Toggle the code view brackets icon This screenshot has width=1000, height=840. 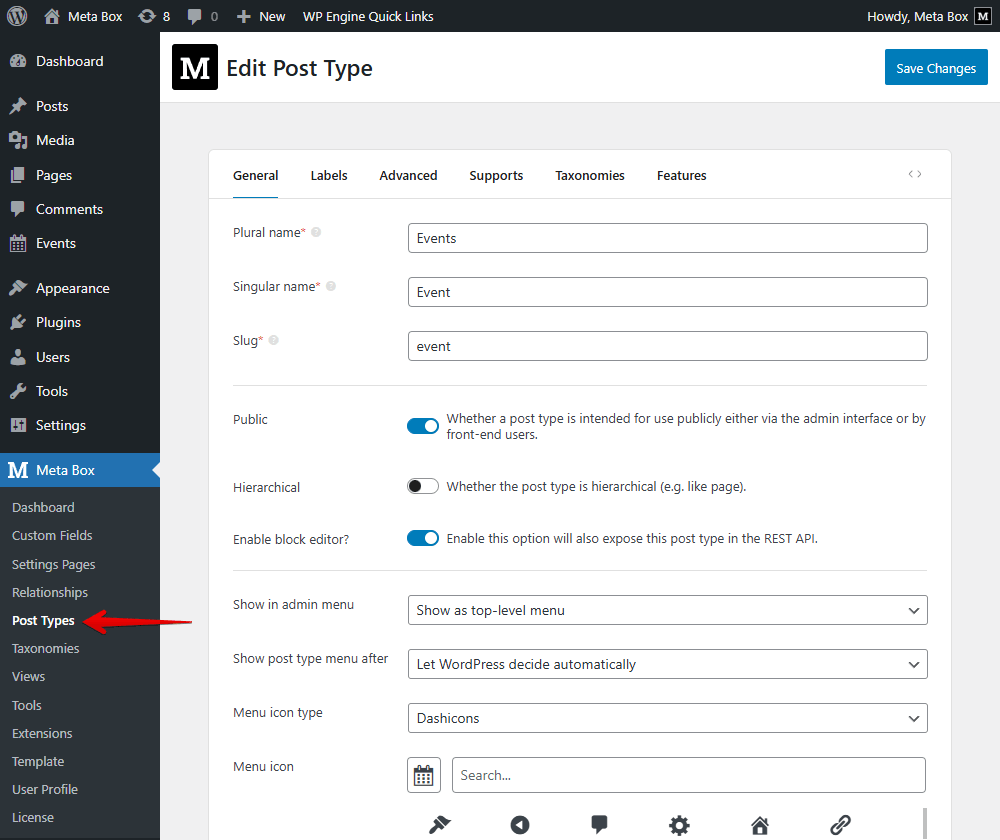[915, 174]
